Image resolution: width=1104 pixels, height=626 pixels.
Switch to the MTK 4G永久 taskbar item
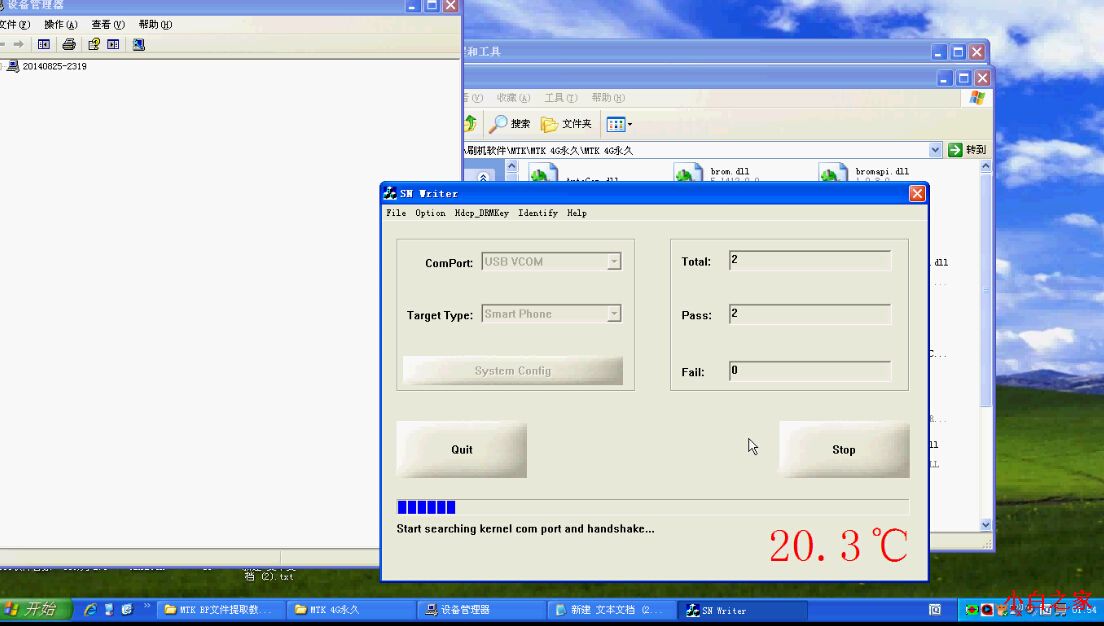point(351,610)
